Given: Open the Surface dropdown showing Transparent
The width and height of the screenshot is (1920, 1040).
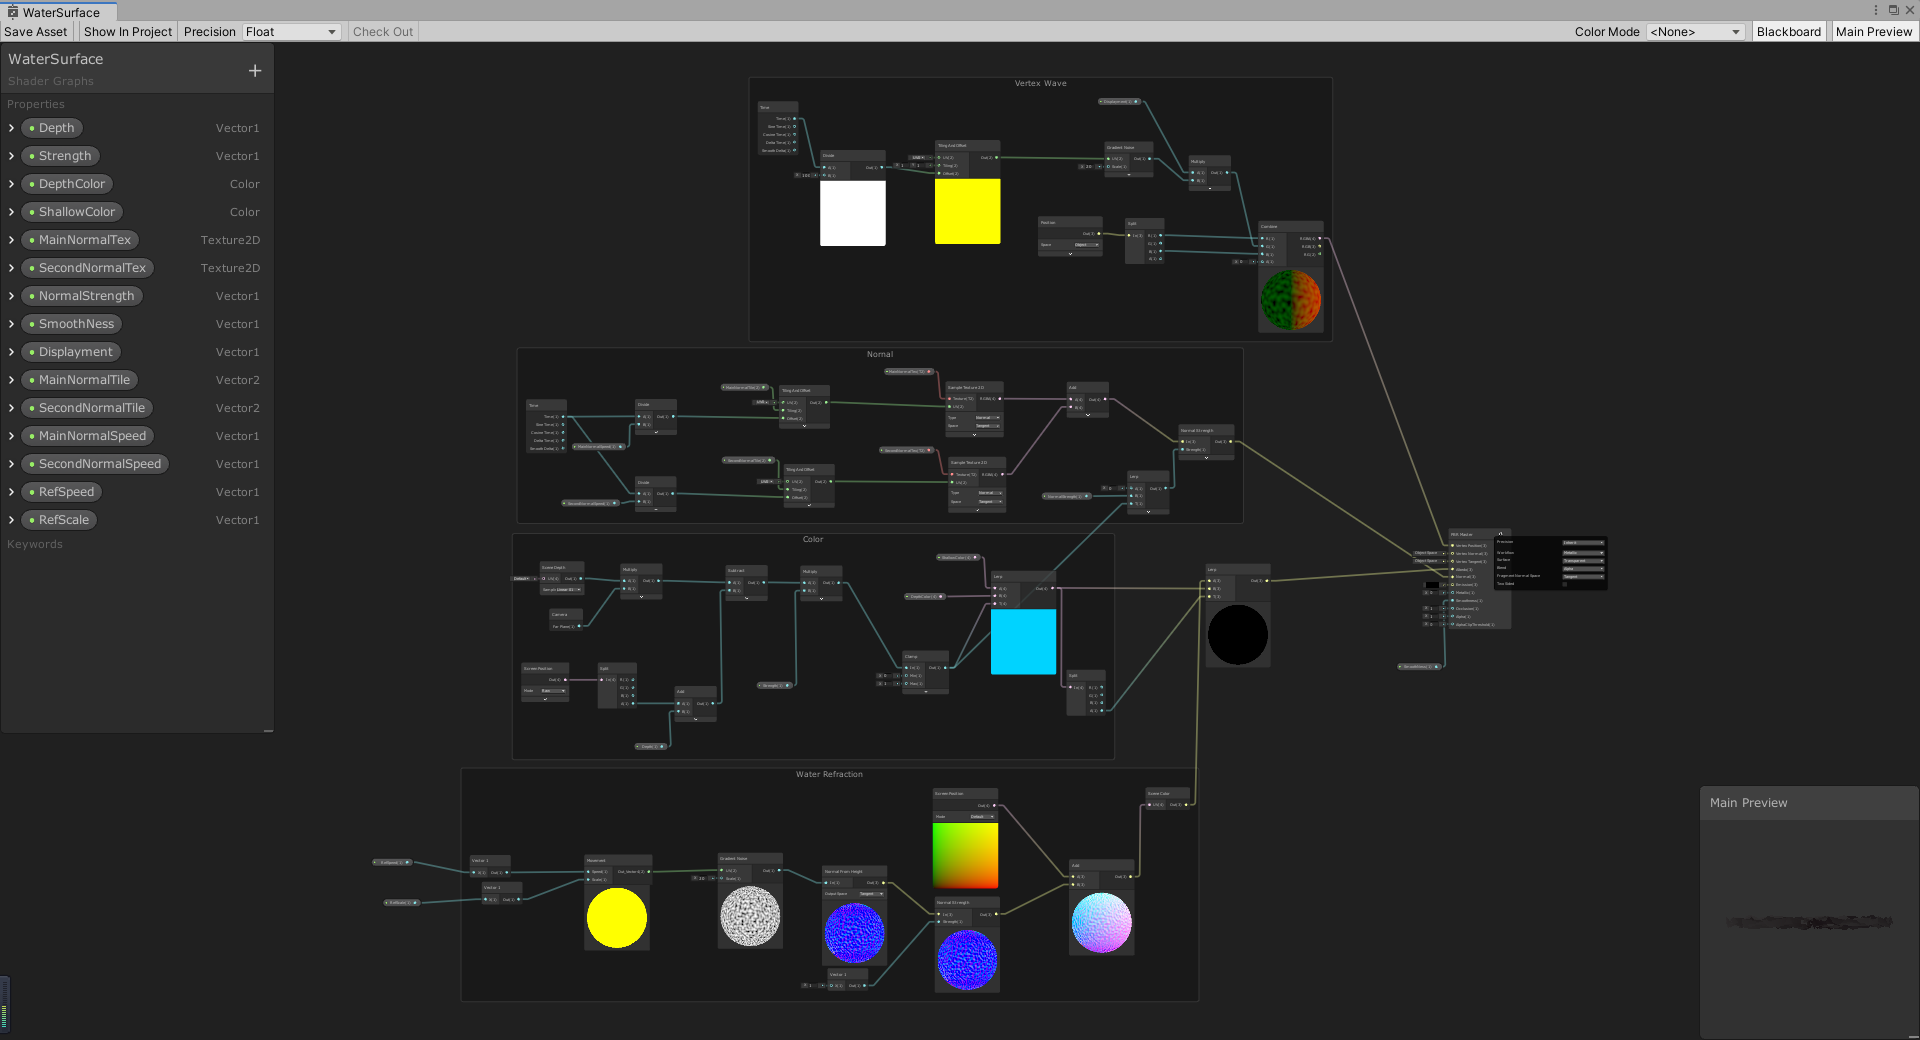Looking at the screenshot, I should pyautogui.click(x=1583, y=561).
